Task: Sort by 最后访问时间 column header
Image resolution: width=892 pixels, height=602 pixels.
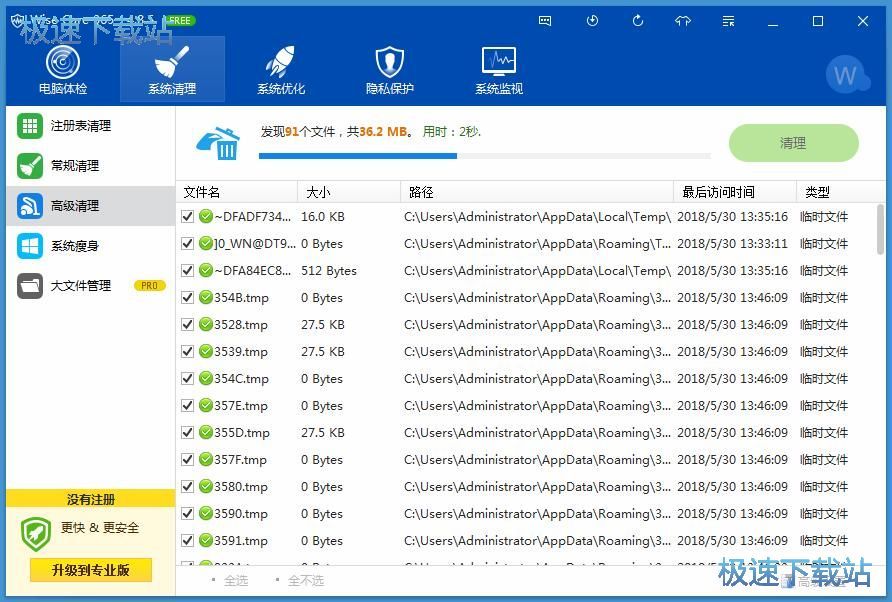Action: (x=734, y=192)
